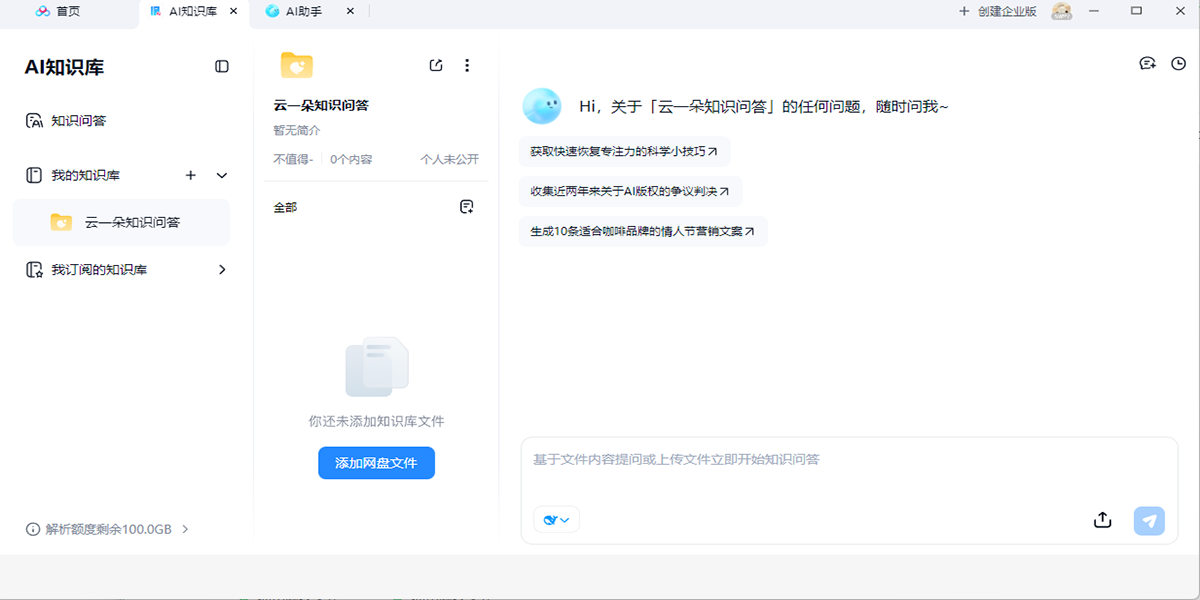Click the add note icon beside 全部
This screenshot has width=1200, height=600.
point(466,207)
